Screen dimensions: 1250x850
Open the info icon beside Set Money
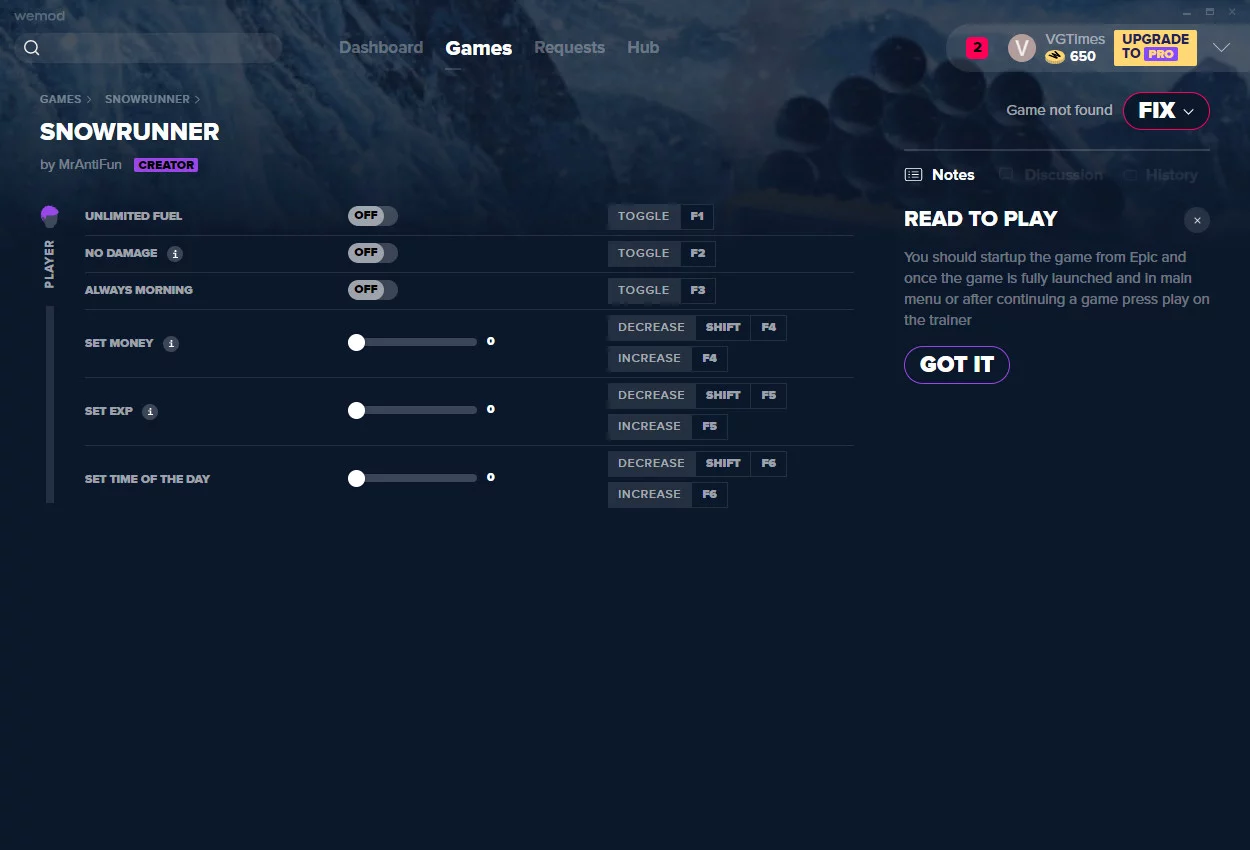tap(171, 344)
